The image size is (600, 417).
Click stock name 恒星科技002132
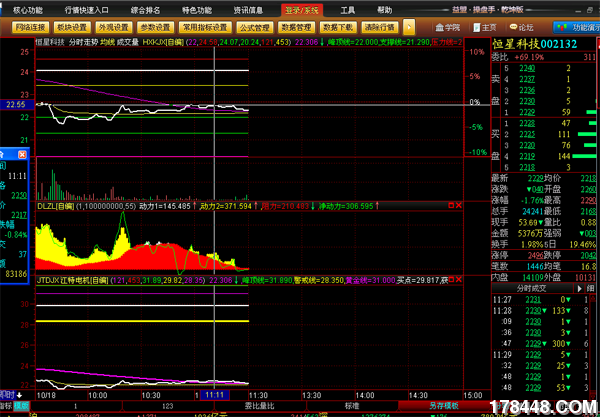click(x=534, y=44)
